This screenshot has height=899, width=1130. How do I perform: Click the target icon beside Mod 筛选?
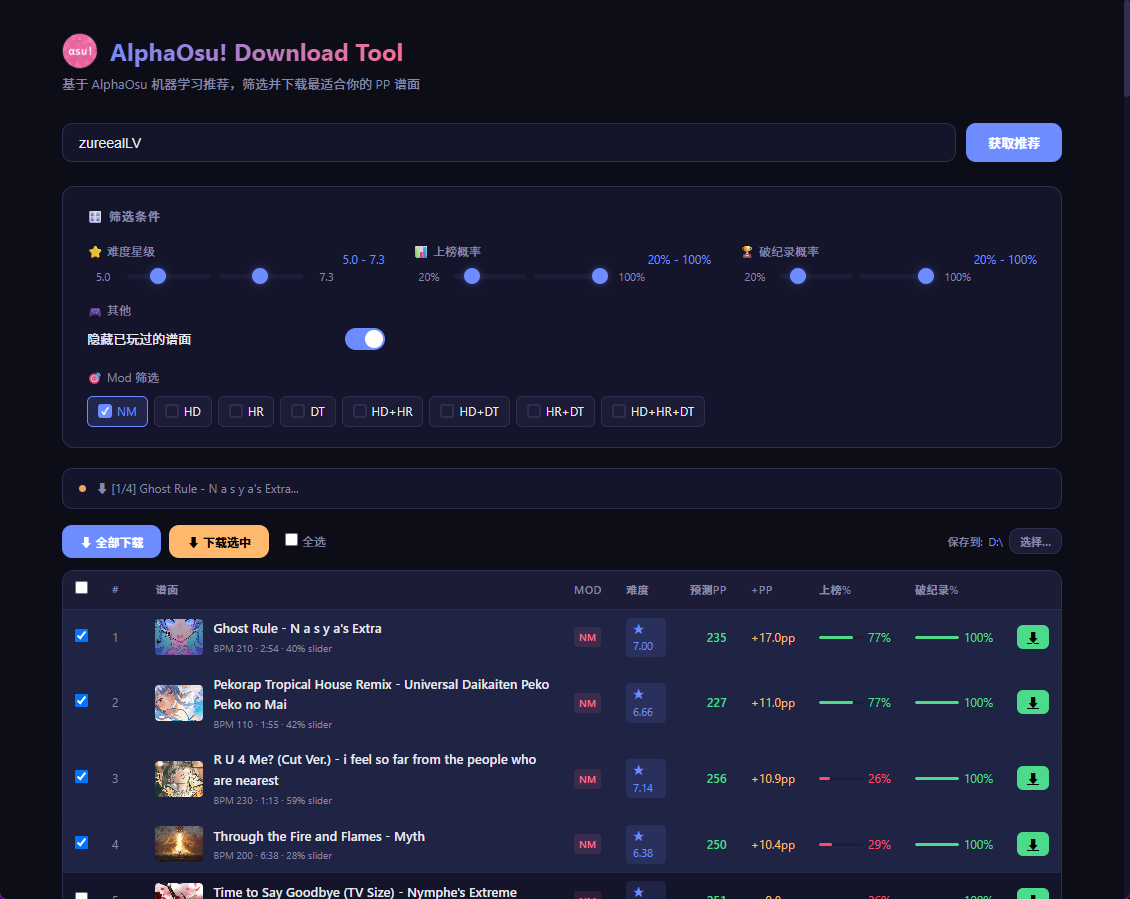click(94, 378)
